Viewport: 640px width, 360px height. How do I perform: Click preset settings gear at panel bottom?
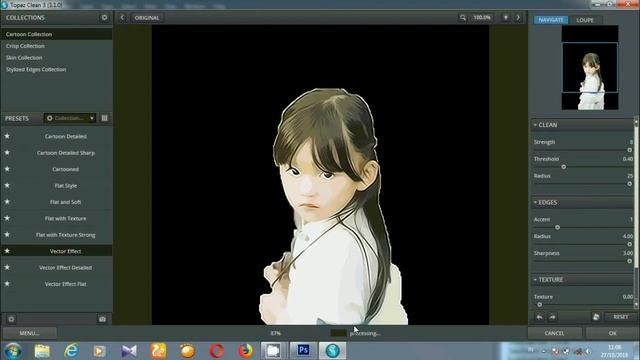pyautogui.click(x=11, y=319)
